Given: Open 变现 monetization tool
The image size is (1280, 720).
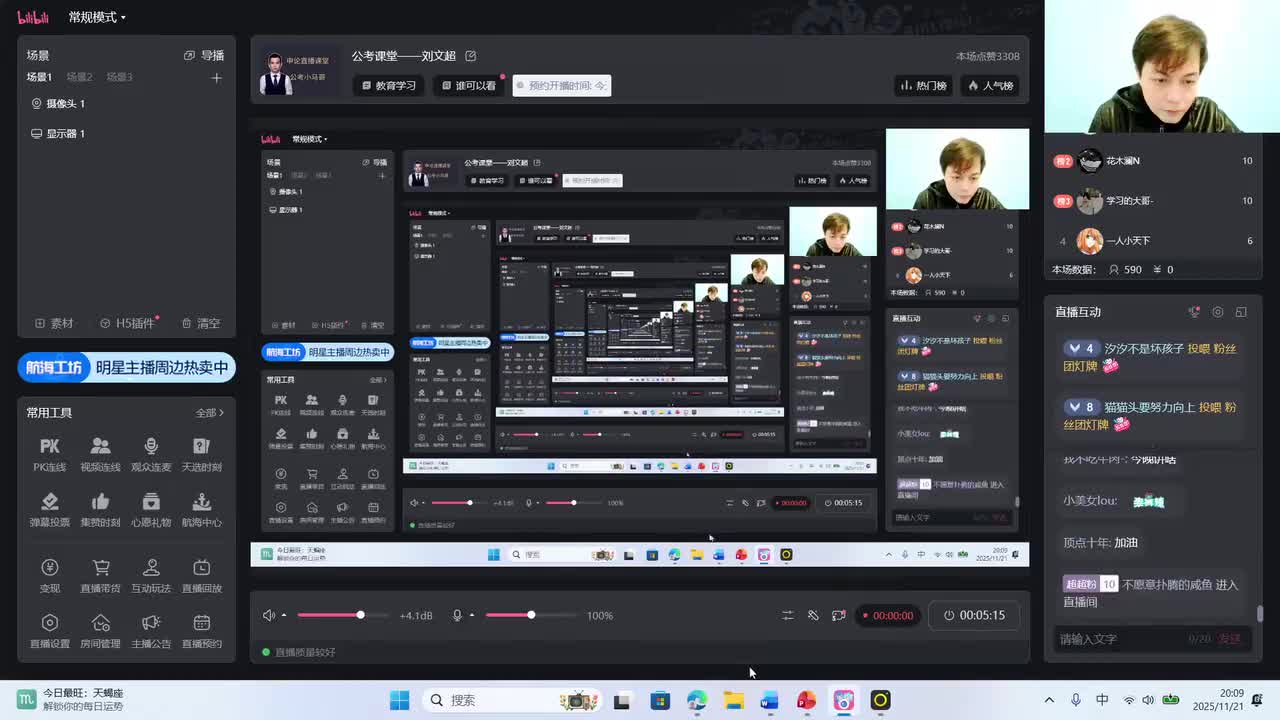Looking at the screenshot, I should pos(50,576).
